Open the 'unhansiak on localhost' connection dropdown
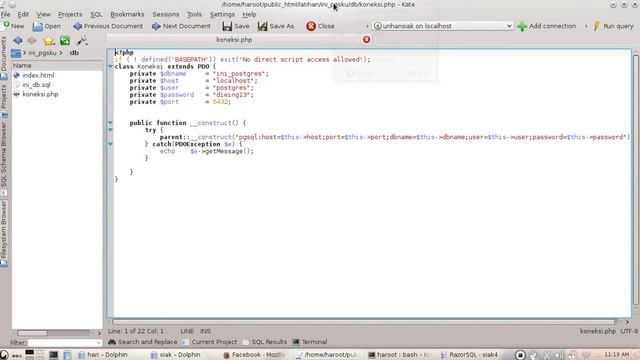 click(442, 26)
